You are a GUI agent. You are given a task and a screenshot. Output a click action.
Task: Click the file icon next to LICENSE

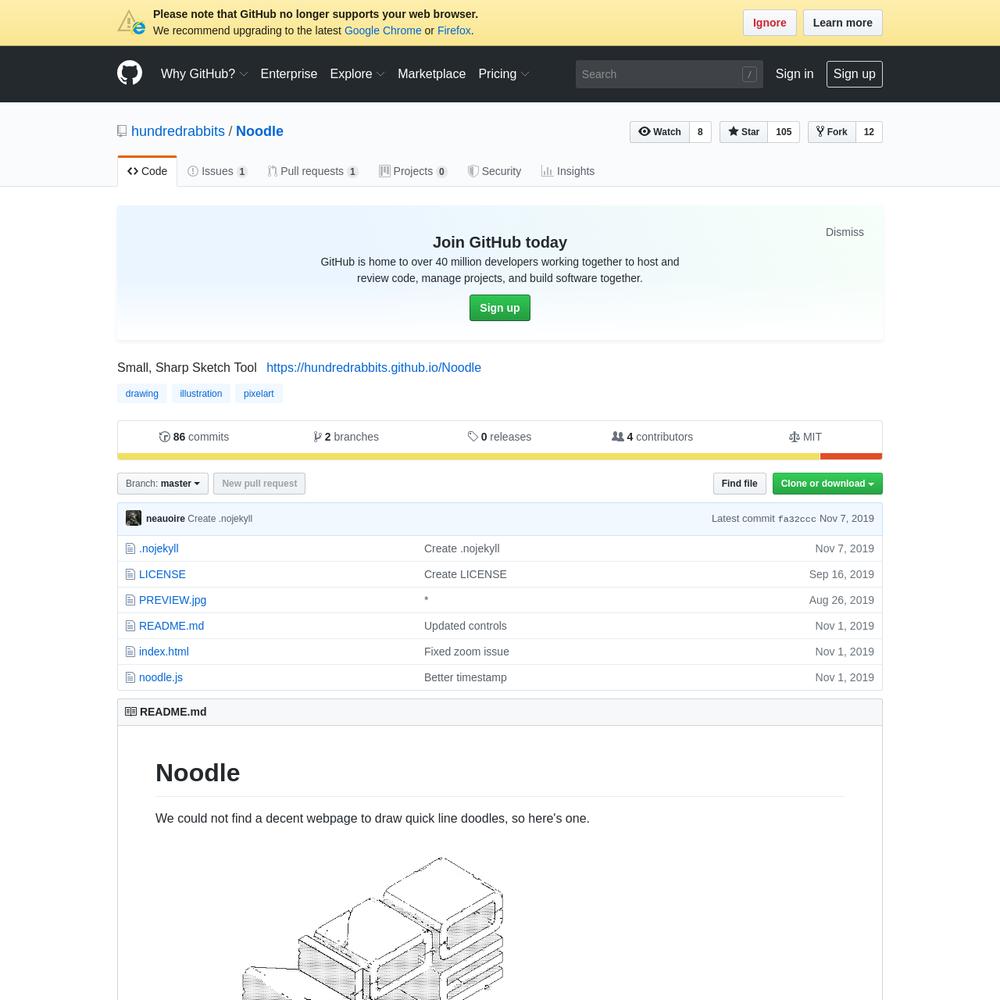130,574
